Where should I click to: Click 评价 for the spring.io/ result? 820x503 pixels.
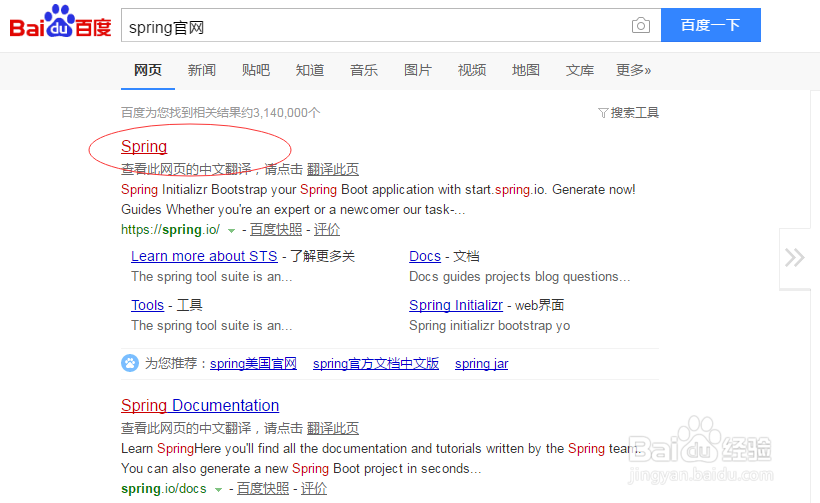327,230
